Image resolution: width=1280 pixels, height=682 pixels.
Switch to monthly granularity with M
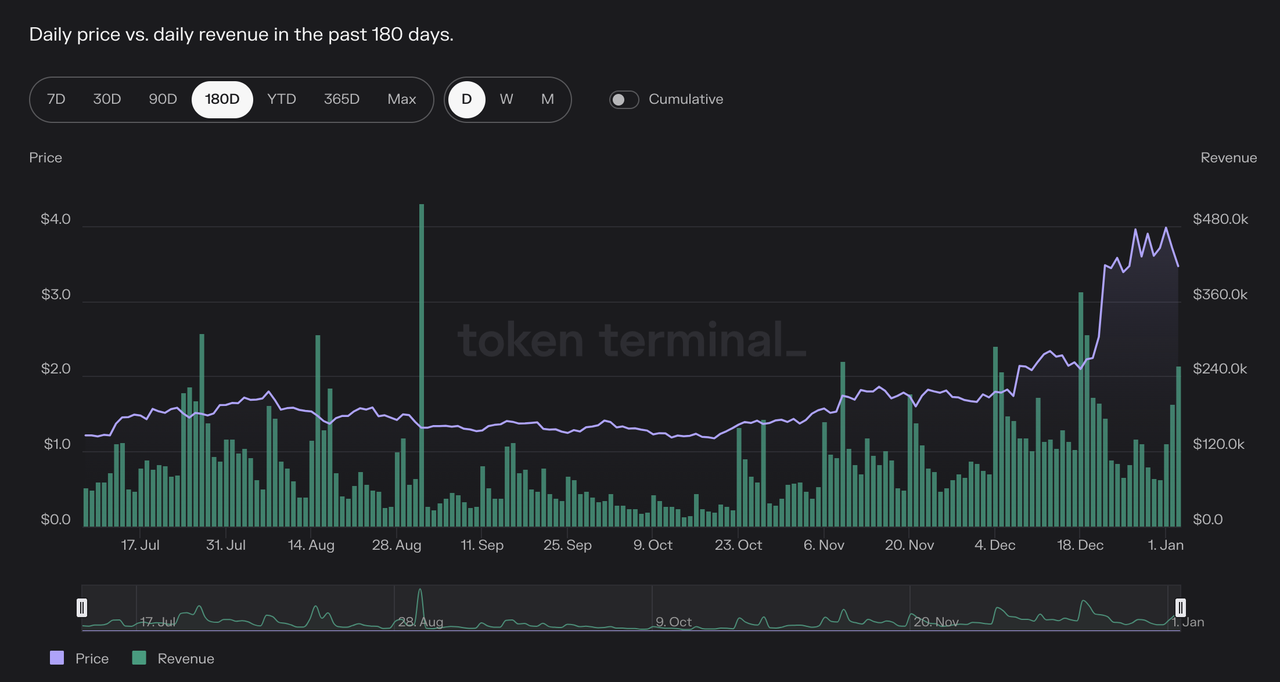click(546, 99)
